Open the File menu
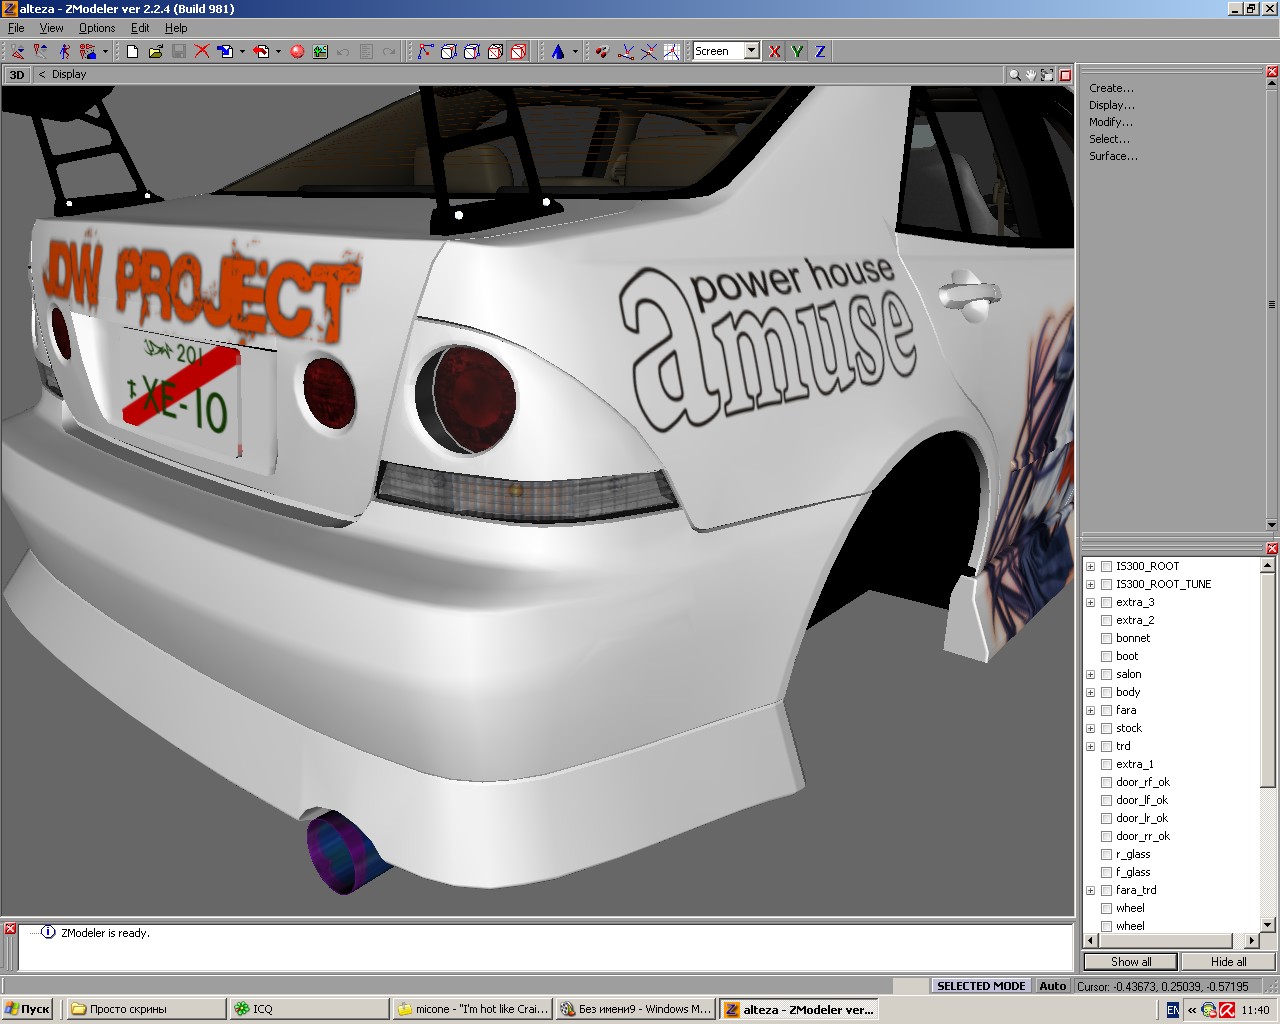Screen dimensions: 1280x1024 pos(16,28)
